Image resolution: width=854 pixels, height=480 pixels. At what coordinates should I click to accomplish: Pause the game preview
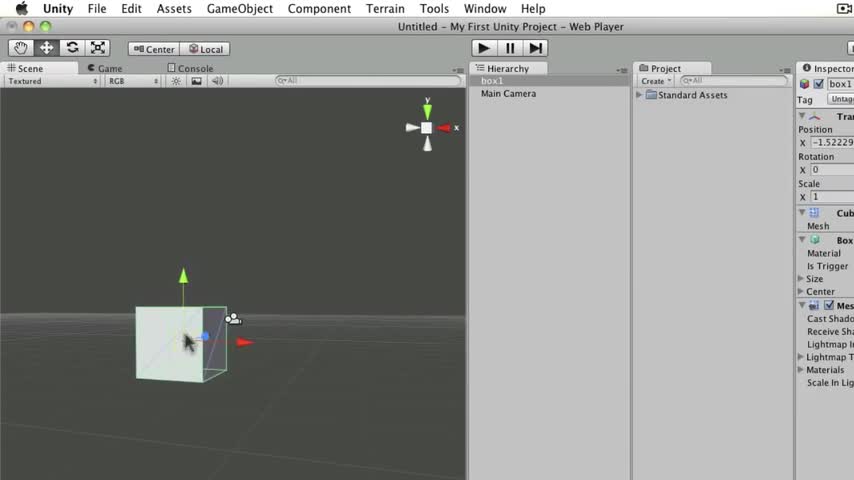click(510, 48)
